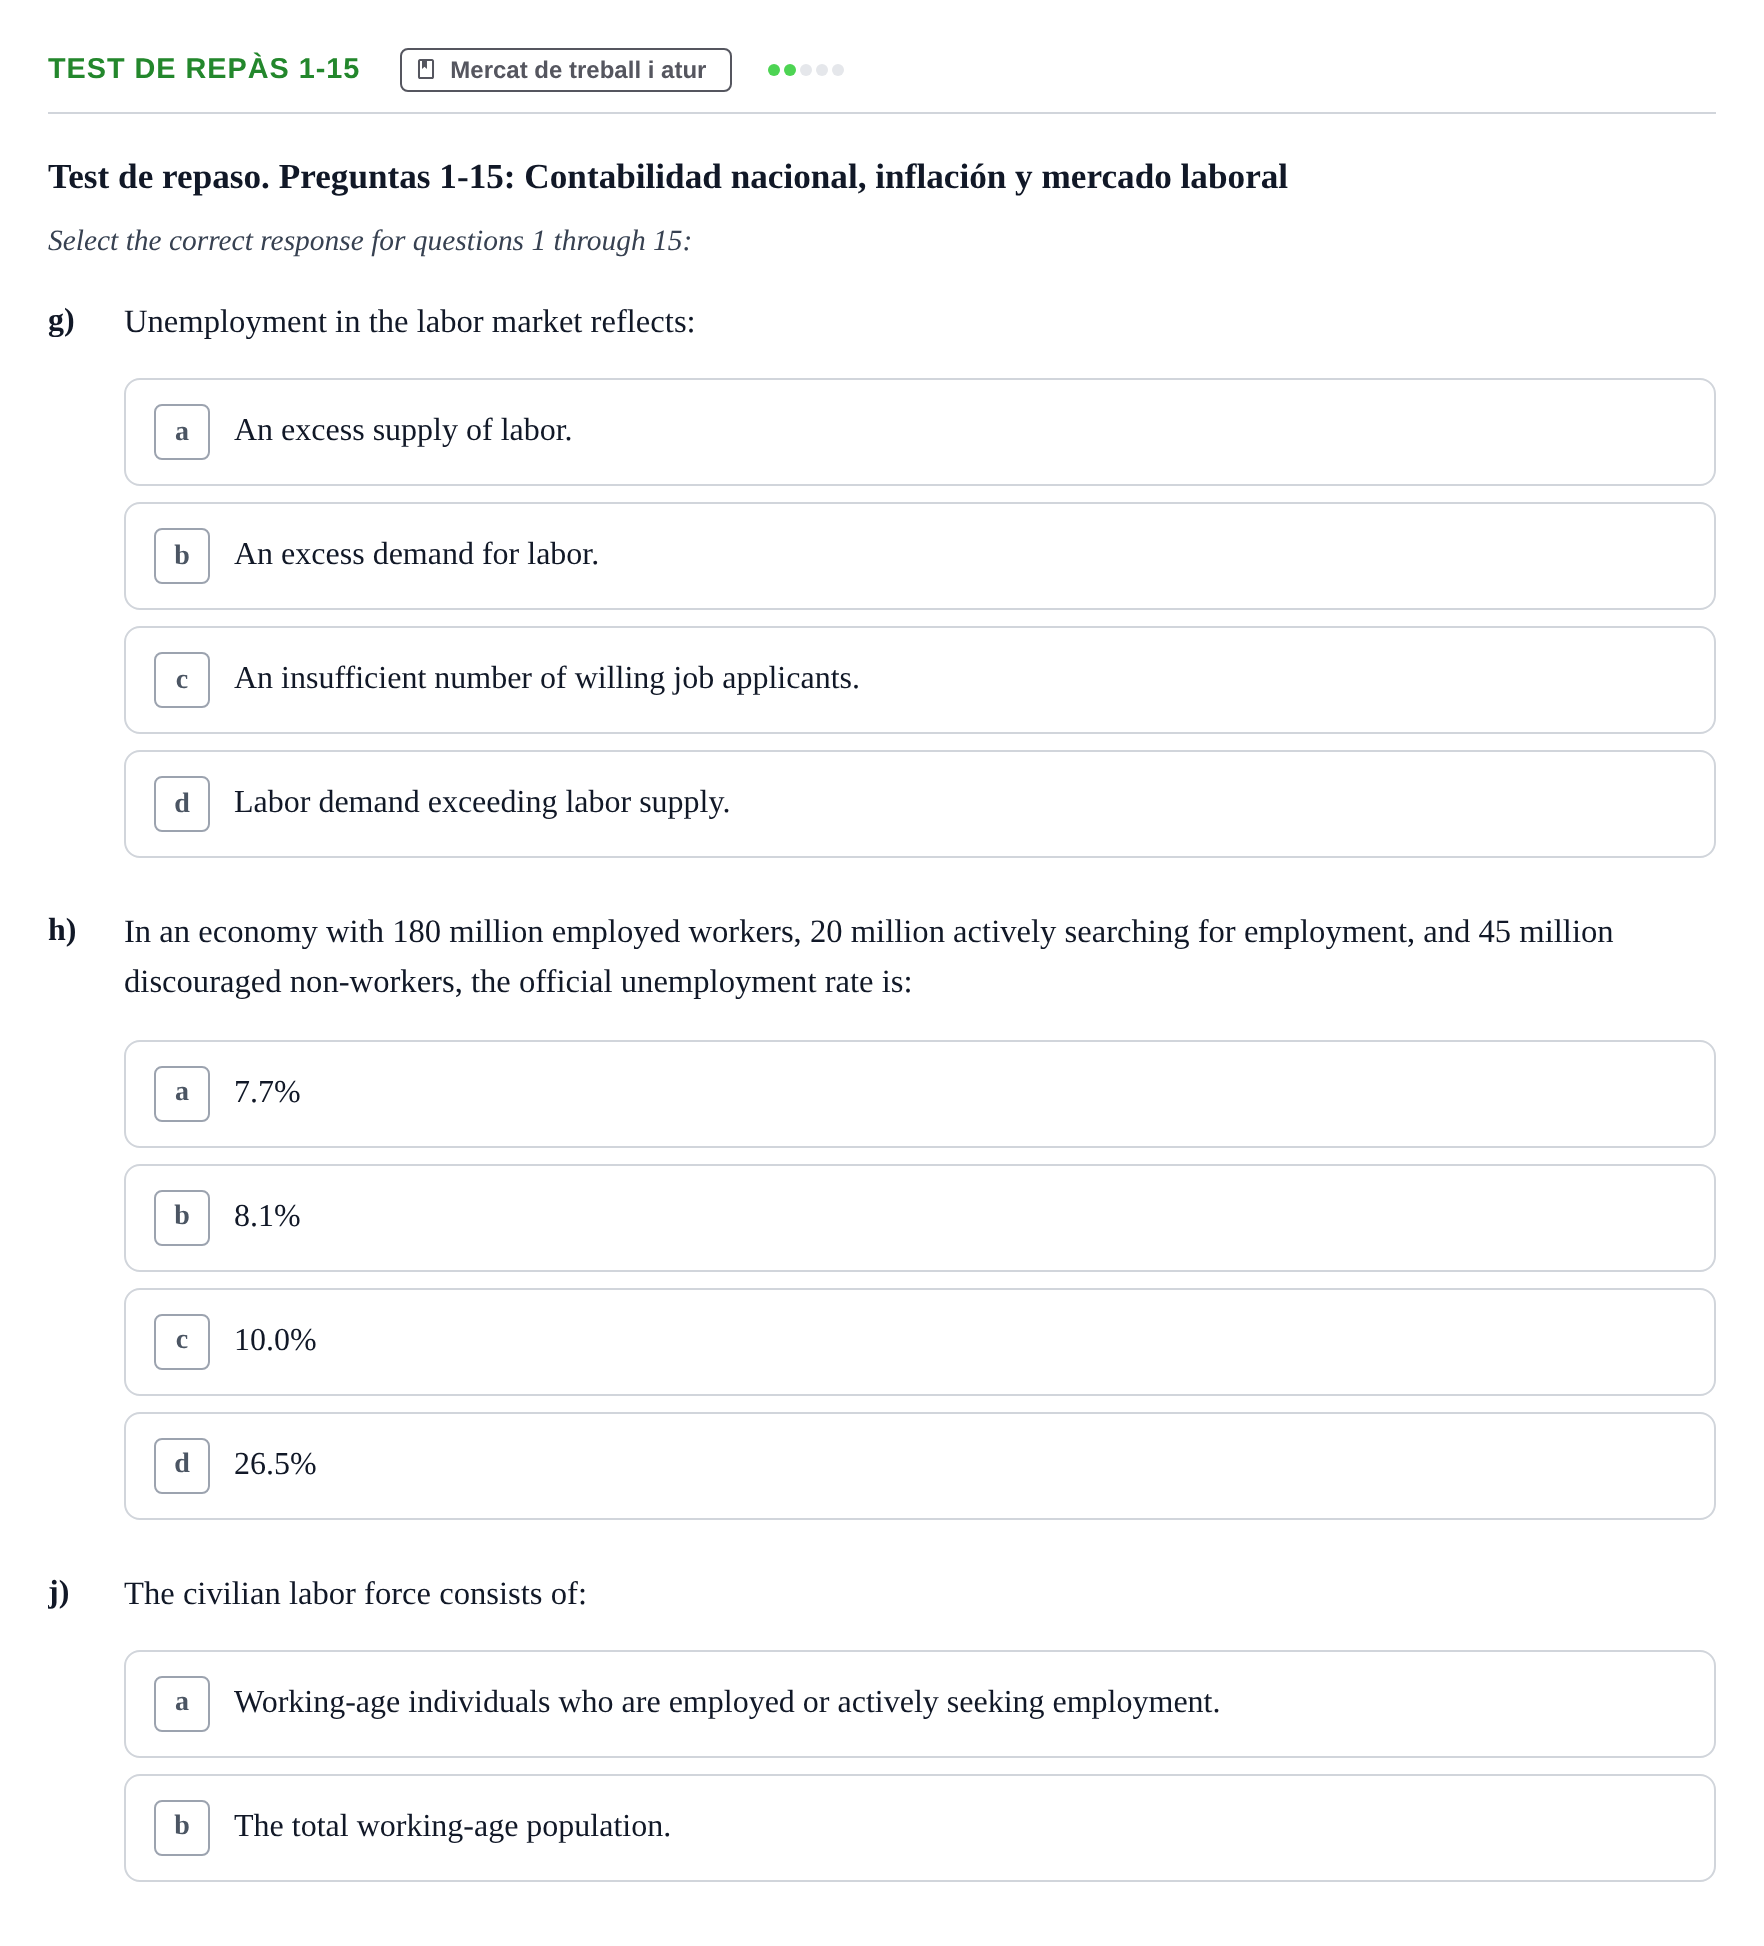Click the question h text about 180 million workers
The height and width of the screenshot is (1946, 1764).
868,957
